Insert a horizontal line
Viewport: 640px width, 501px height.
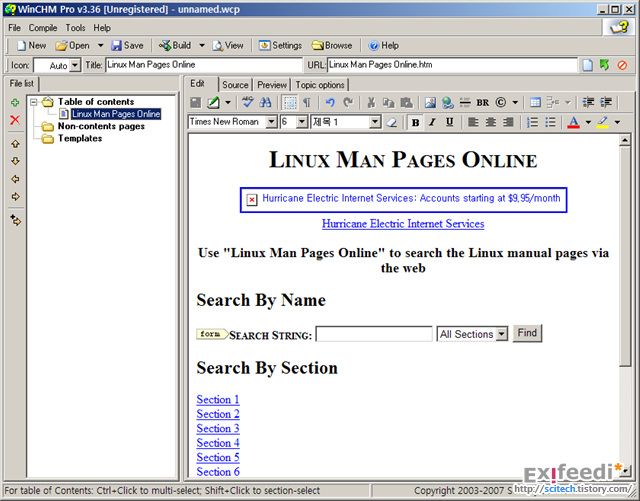pyautogui.click(x=465, y=102)
